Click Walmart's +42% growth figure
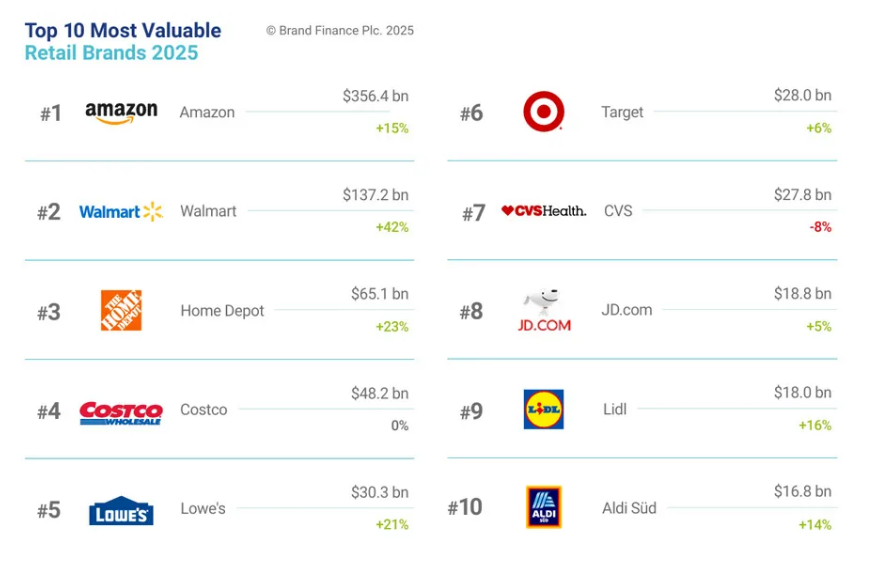This screenshot has height=566, width=870. (x=392, y=227)
